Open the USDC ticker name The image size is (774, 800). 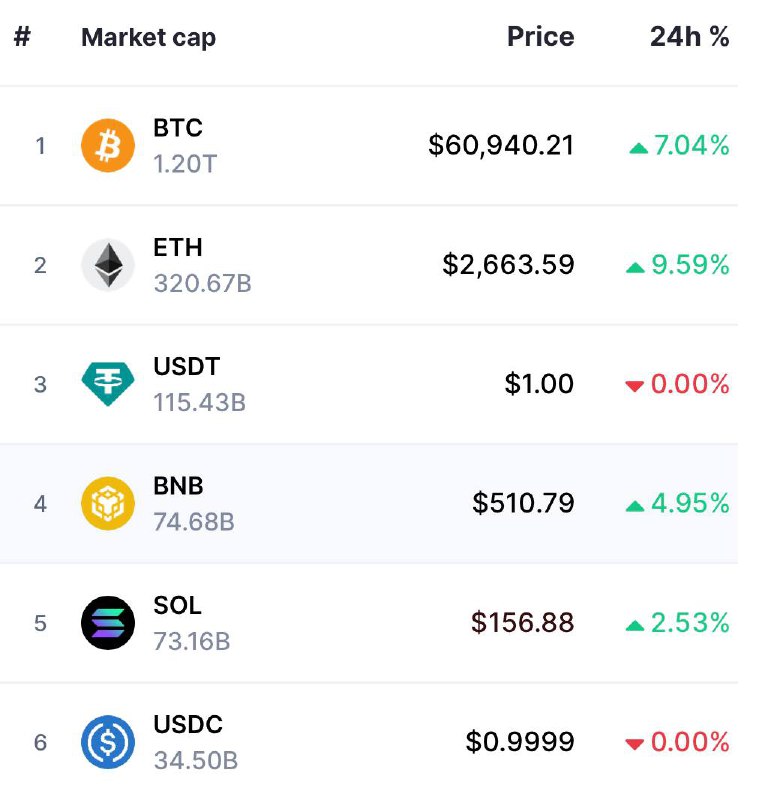pos(188,724)
